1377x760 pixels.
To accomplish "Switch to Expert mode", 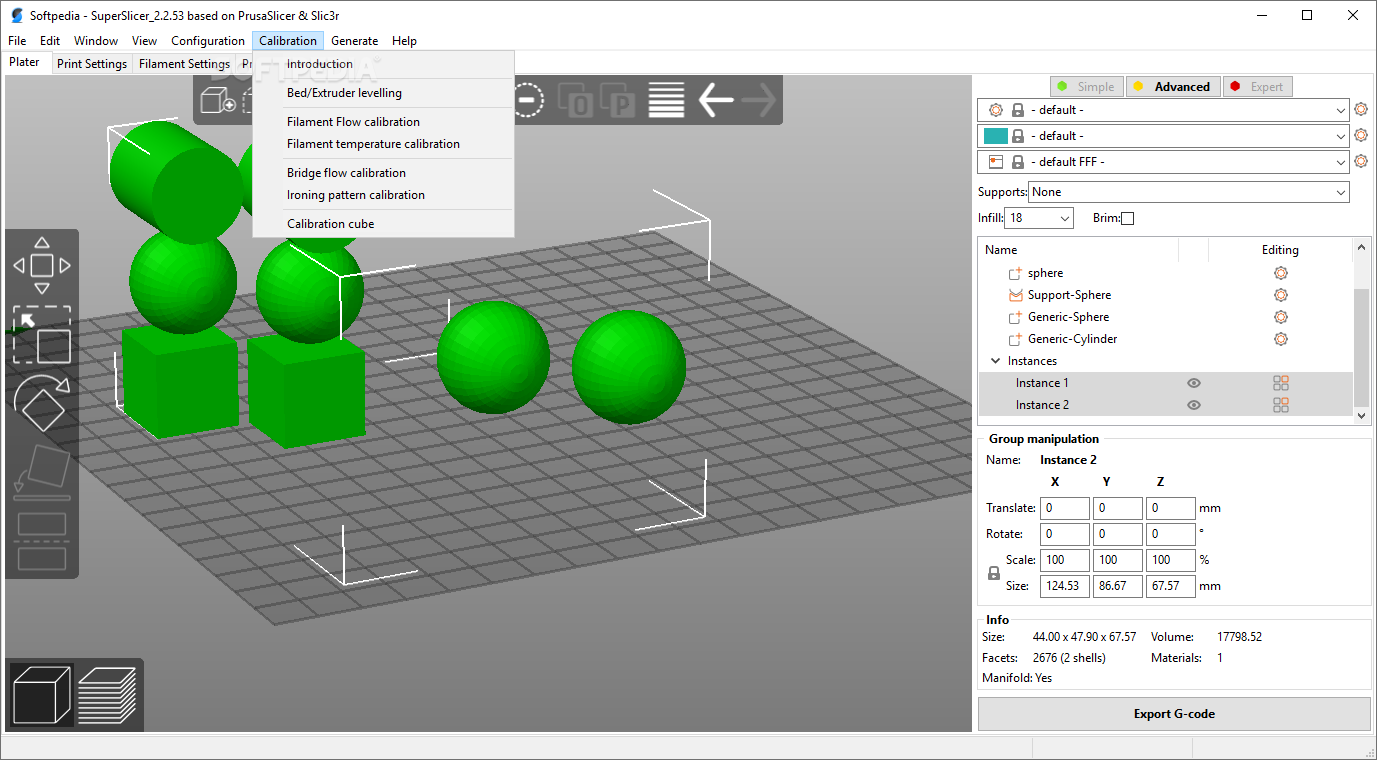I will tap(1258, 87).
